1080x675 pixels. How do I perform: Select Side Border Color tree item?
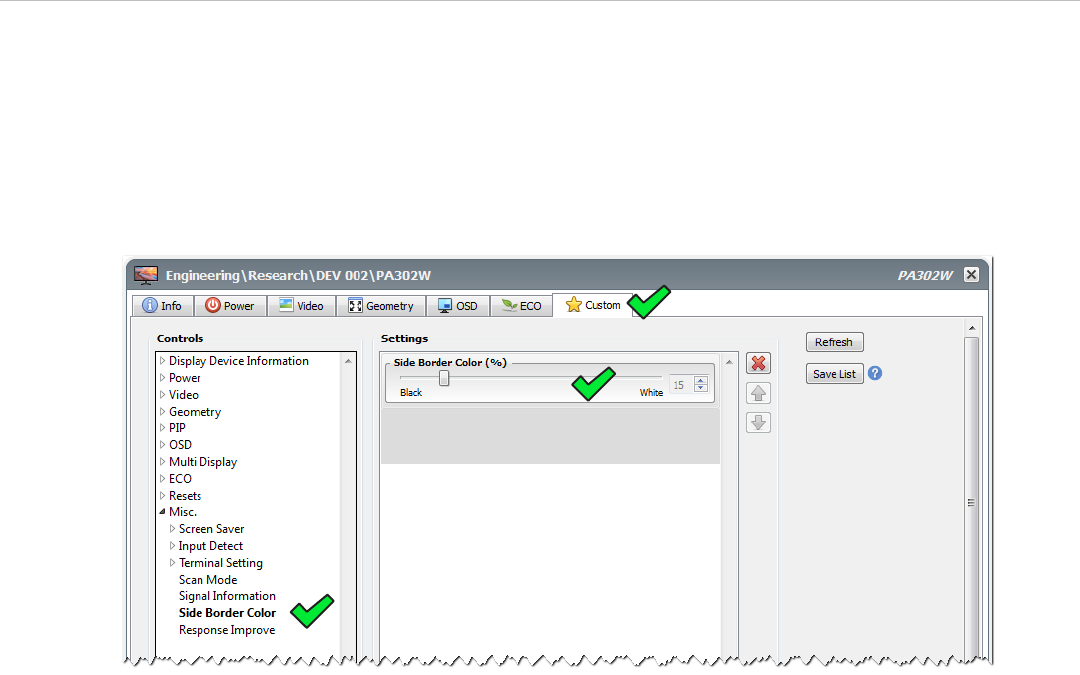(x=227, y=613)
